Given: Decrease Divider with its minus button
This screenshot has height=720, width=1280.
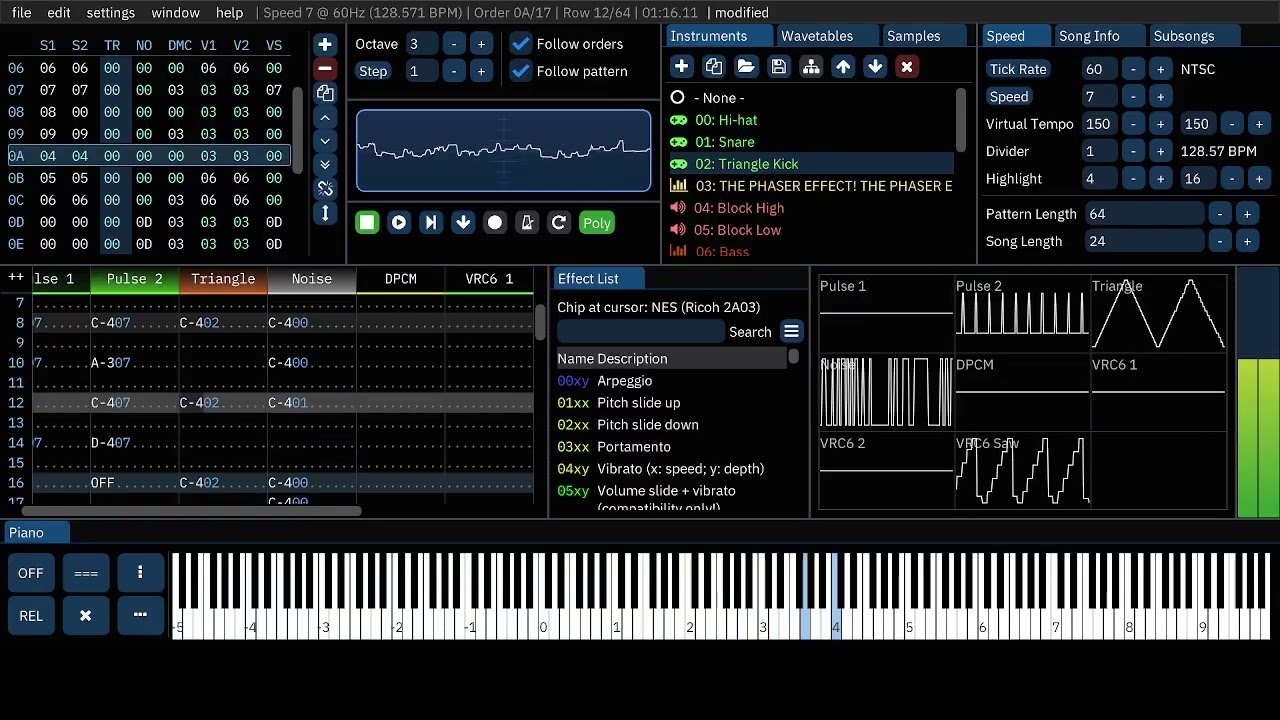Looking at the screenshot, I should pyautogui.click(x=1133, y=151).
